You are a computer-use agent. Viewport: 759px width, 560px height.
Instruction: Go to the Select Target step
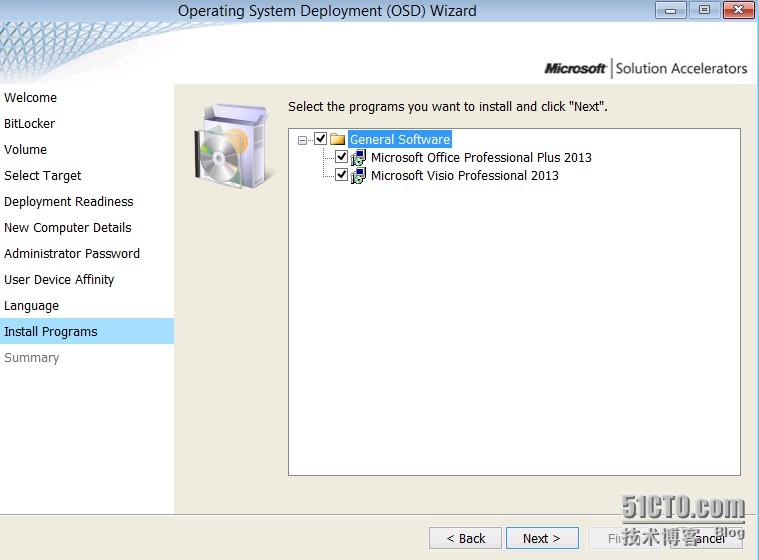coord(43,176)
